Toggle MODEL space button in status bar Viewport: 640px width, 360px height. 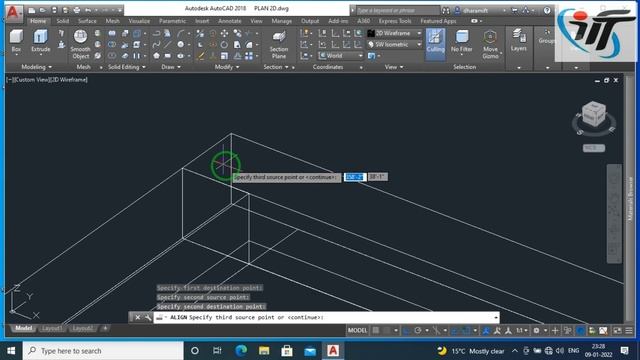tap(357, 331)
